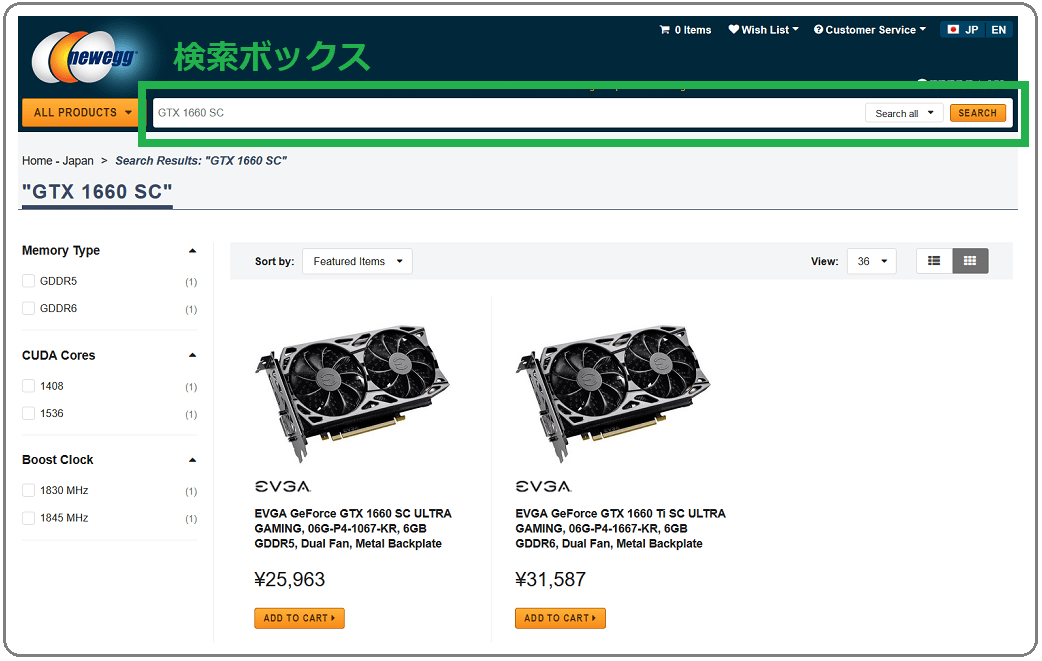The height and width of the screenshot is (661, 1042).
Task: Open the Featured Items sort dropdown
Action: click(x=358, y=261)
